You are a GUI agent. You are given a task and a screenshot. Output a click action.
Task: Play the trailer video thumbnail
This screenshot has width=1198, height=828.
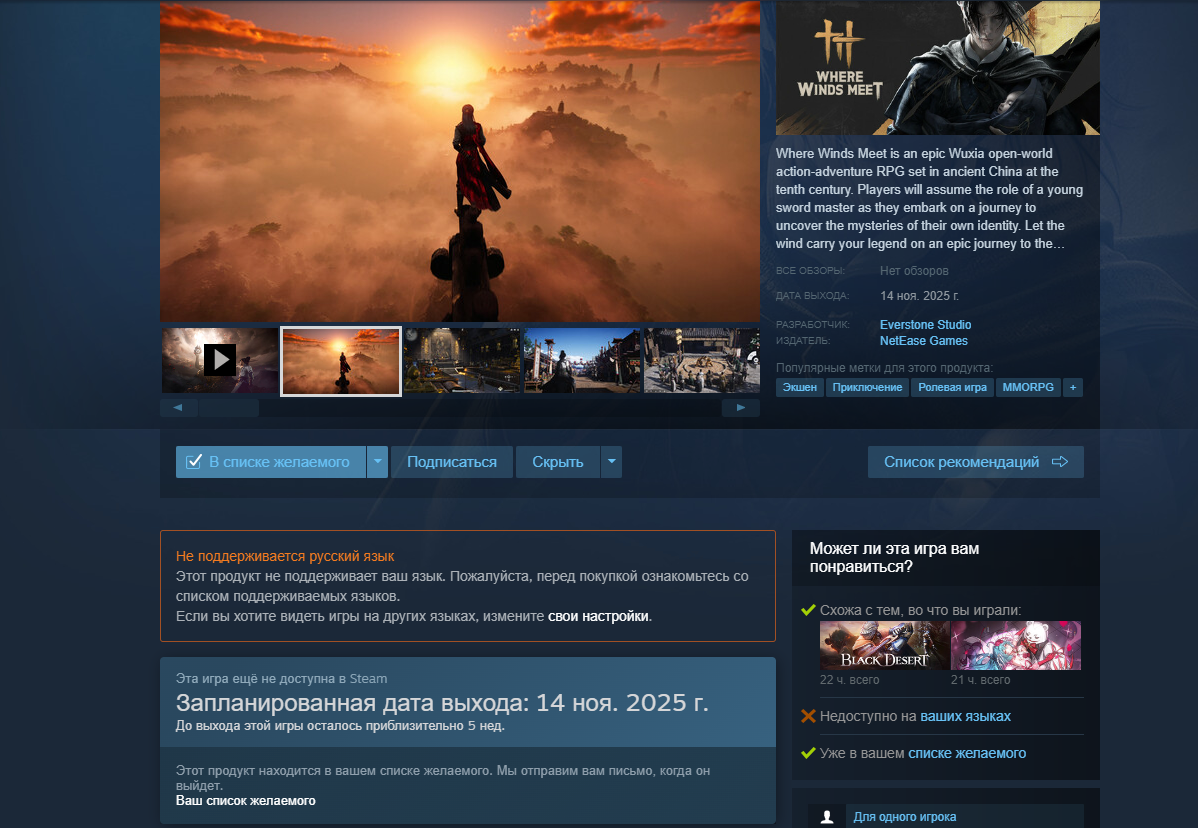click(220, 361)
